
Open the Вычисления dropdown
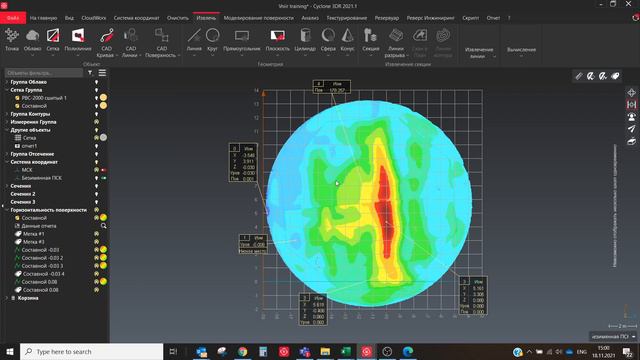tap(521, 52)
